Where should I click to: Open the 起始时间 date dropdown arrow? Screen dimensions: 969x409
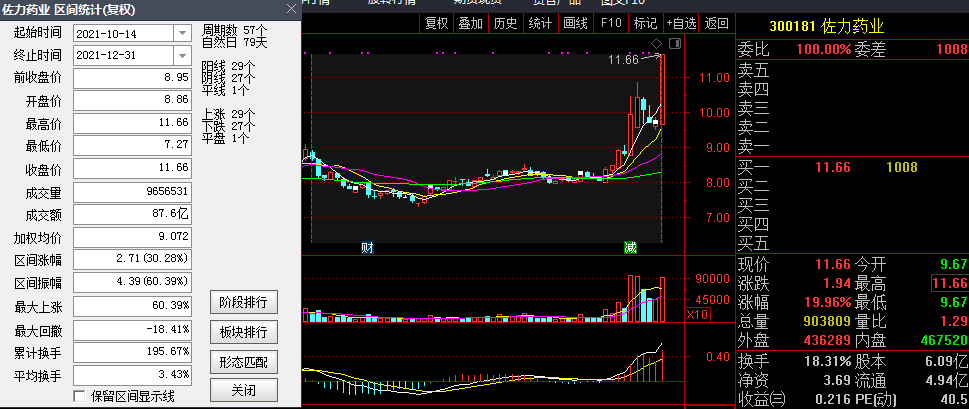pos(182,33)
